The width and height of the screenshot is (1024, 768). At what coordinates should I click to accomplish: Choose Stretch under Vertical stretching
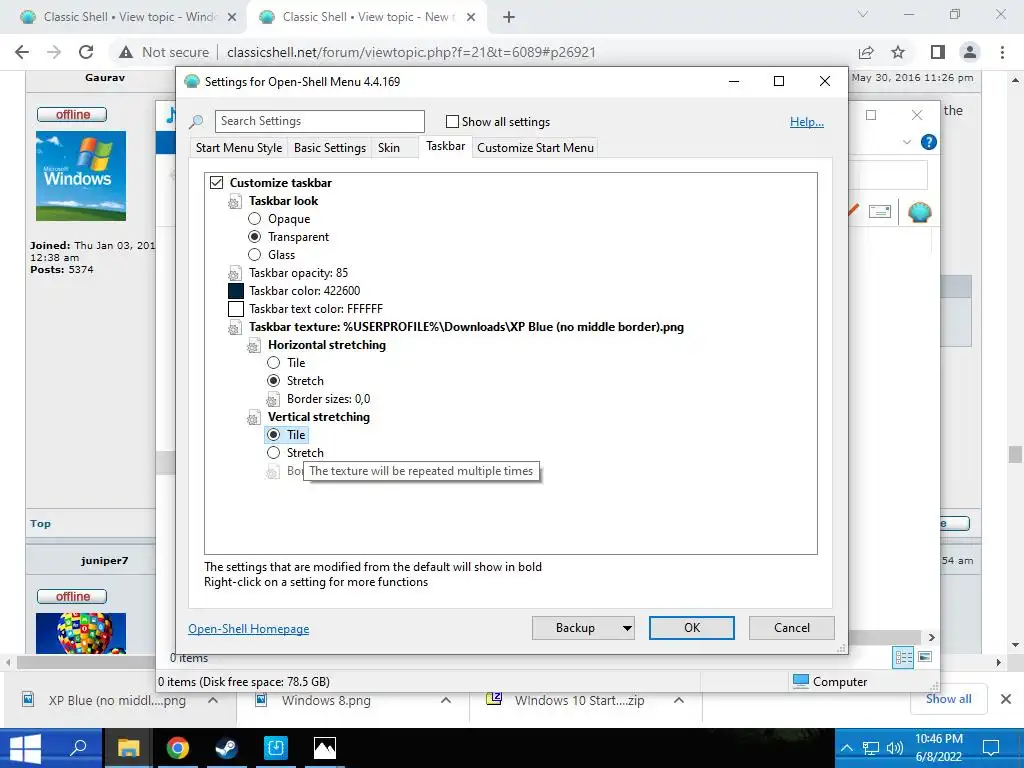click(274, 453)
